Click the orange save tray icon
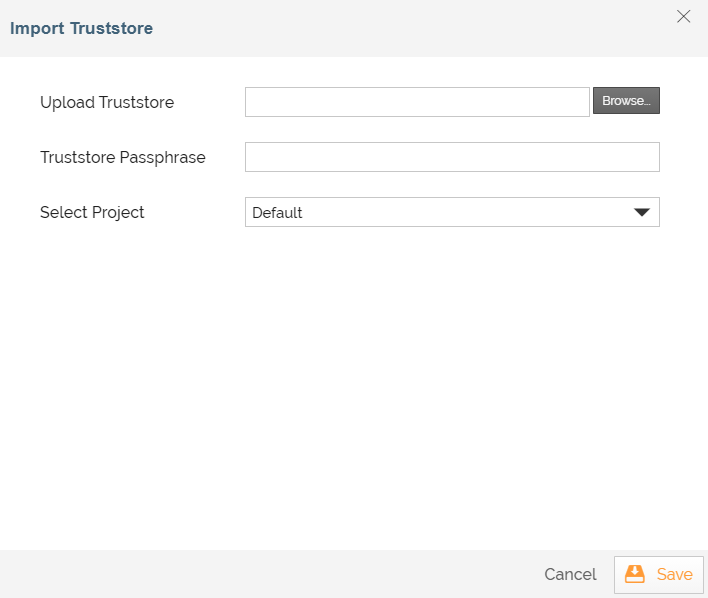Viewport: 708px width, 598px height. [x=634, y=574]
